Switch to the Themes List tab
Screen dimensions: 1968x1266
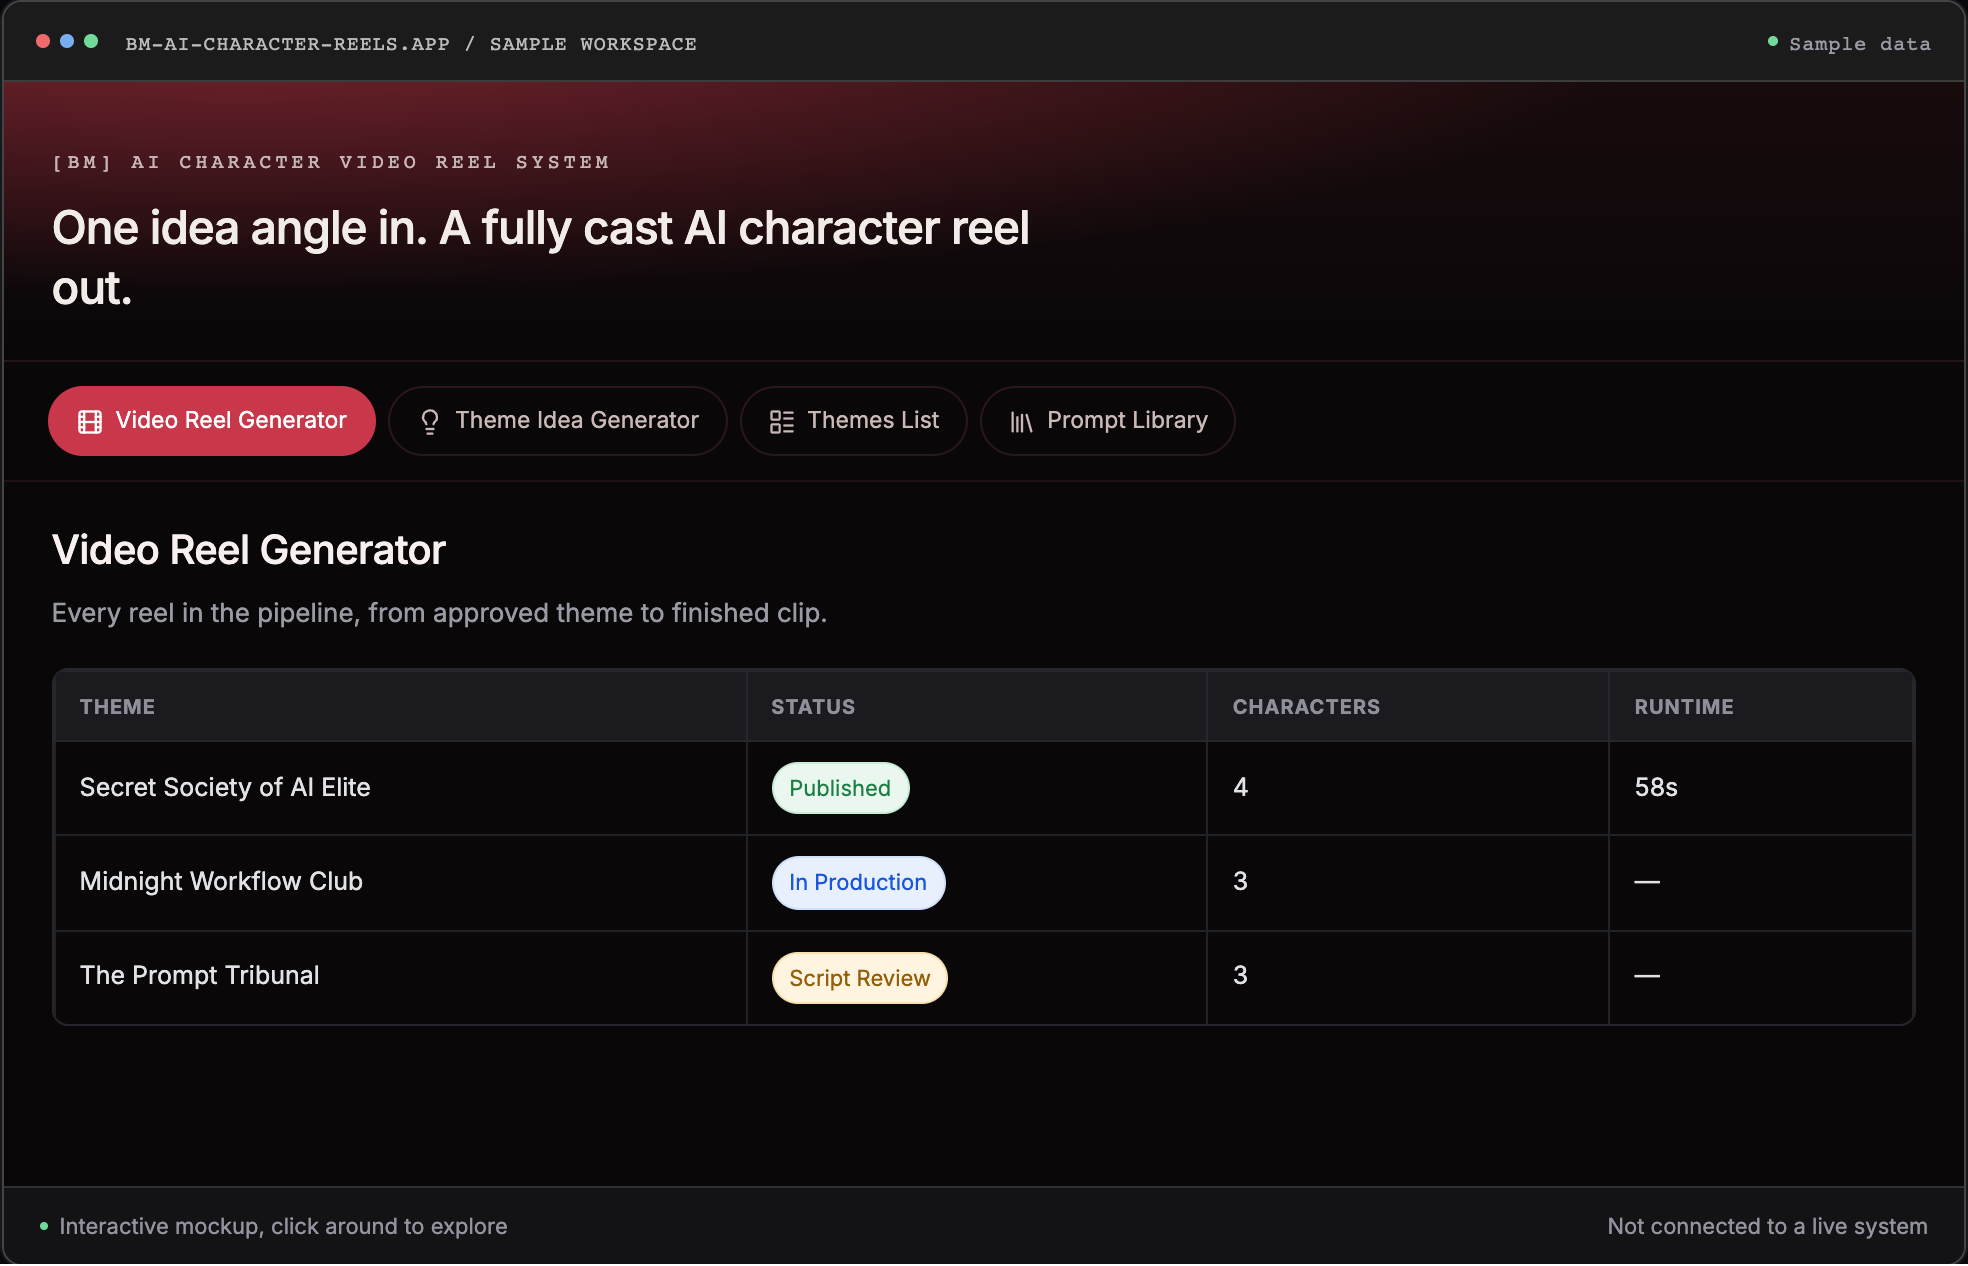854,421
